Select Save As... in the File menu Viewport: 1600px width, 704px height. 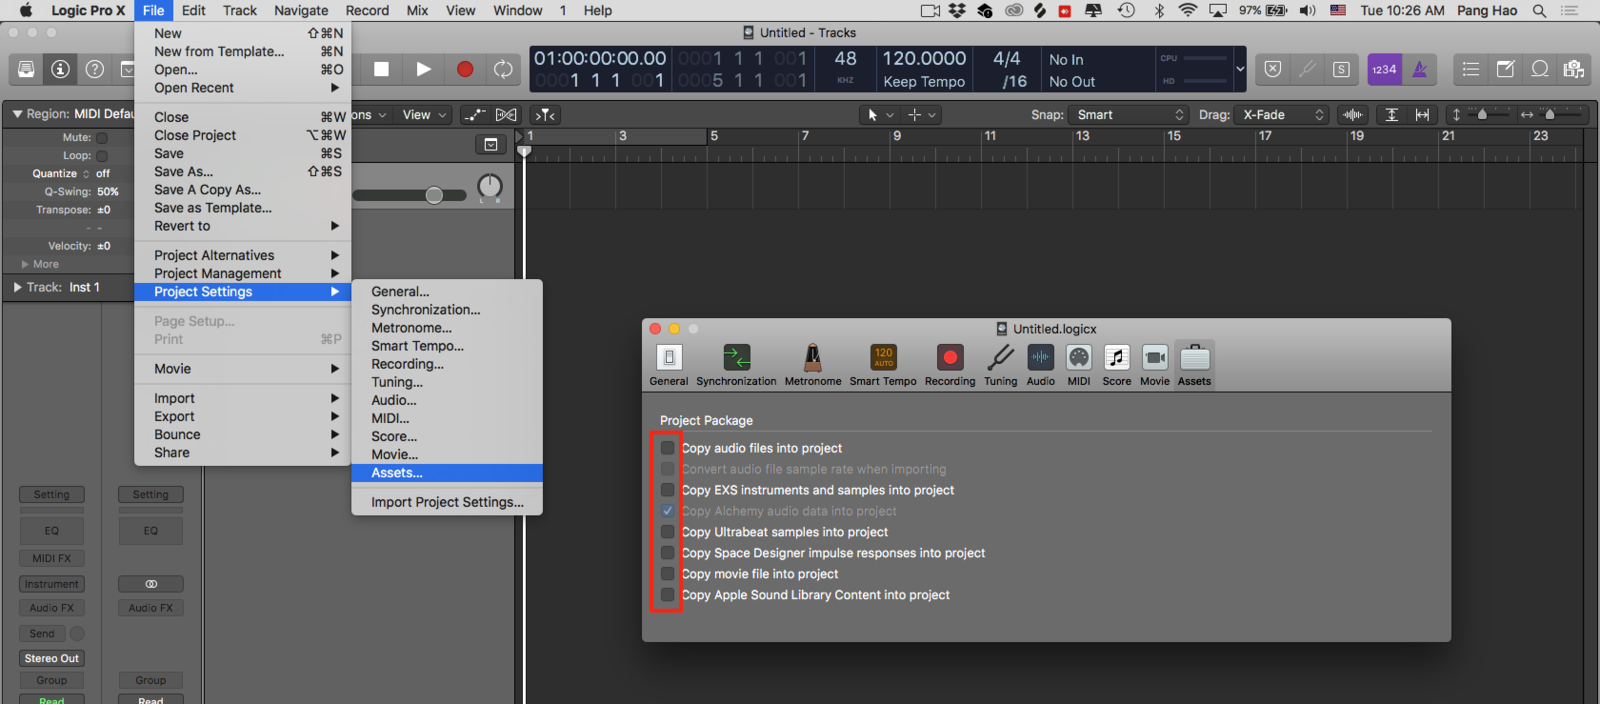coord(243,172)
